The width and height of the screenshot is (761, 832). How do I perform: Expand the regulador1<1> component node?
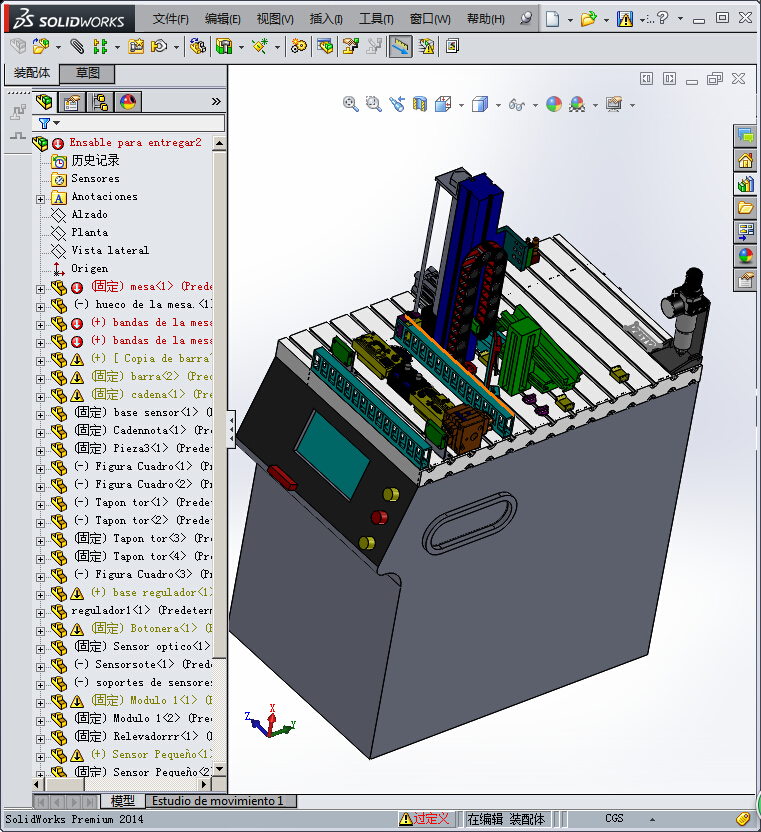click(x=40, y=613)
